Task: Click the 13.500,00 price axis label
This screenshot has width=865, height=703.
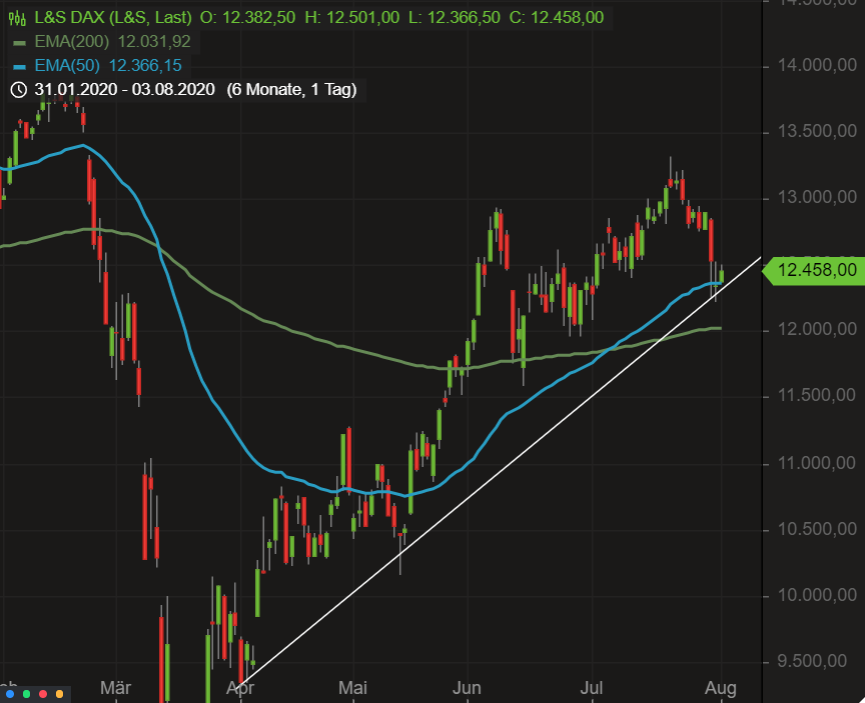Action: coord(817,131)
